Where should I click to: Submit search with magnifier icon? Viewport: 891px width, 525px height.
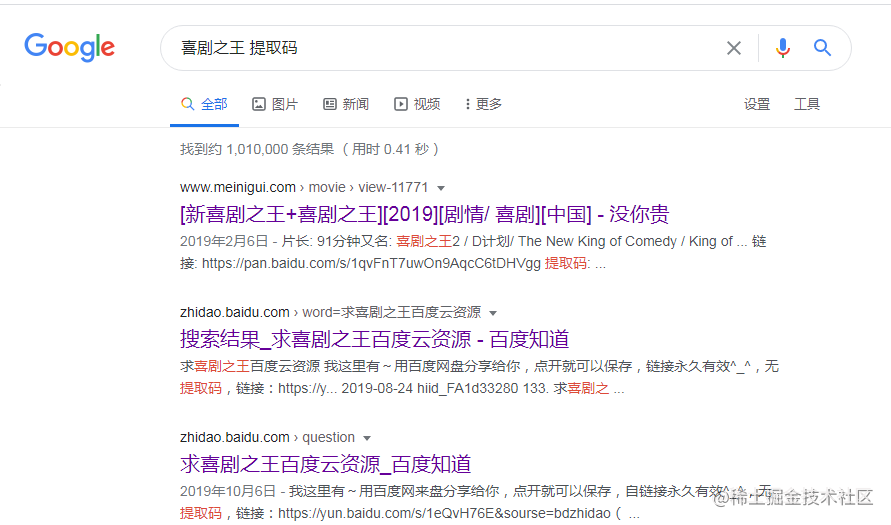[822, 48]
